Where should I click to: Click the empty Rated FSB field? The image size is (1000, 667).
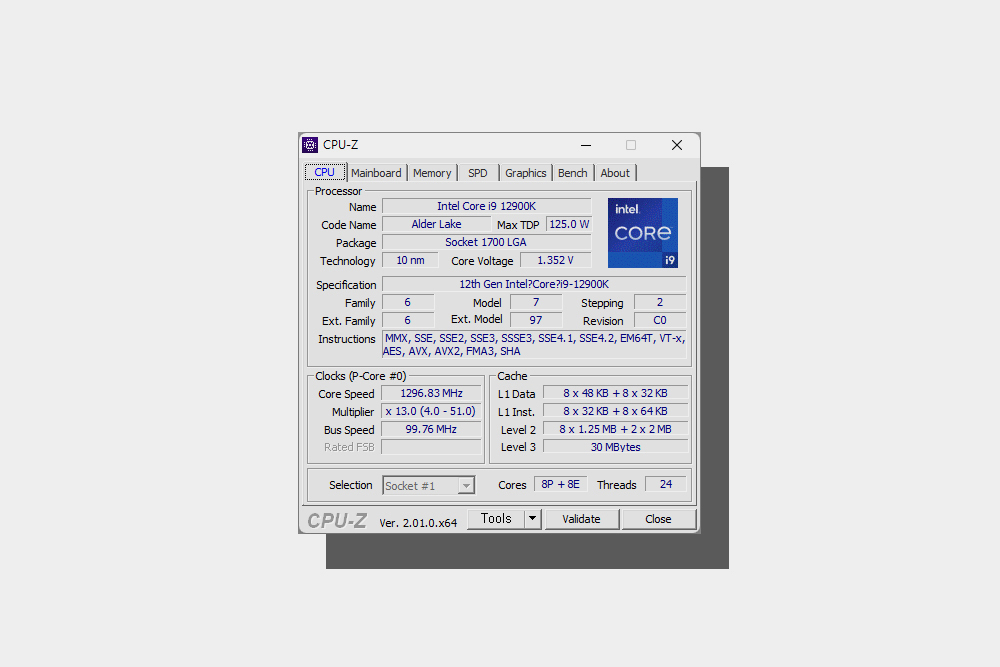tap(431, 447)
